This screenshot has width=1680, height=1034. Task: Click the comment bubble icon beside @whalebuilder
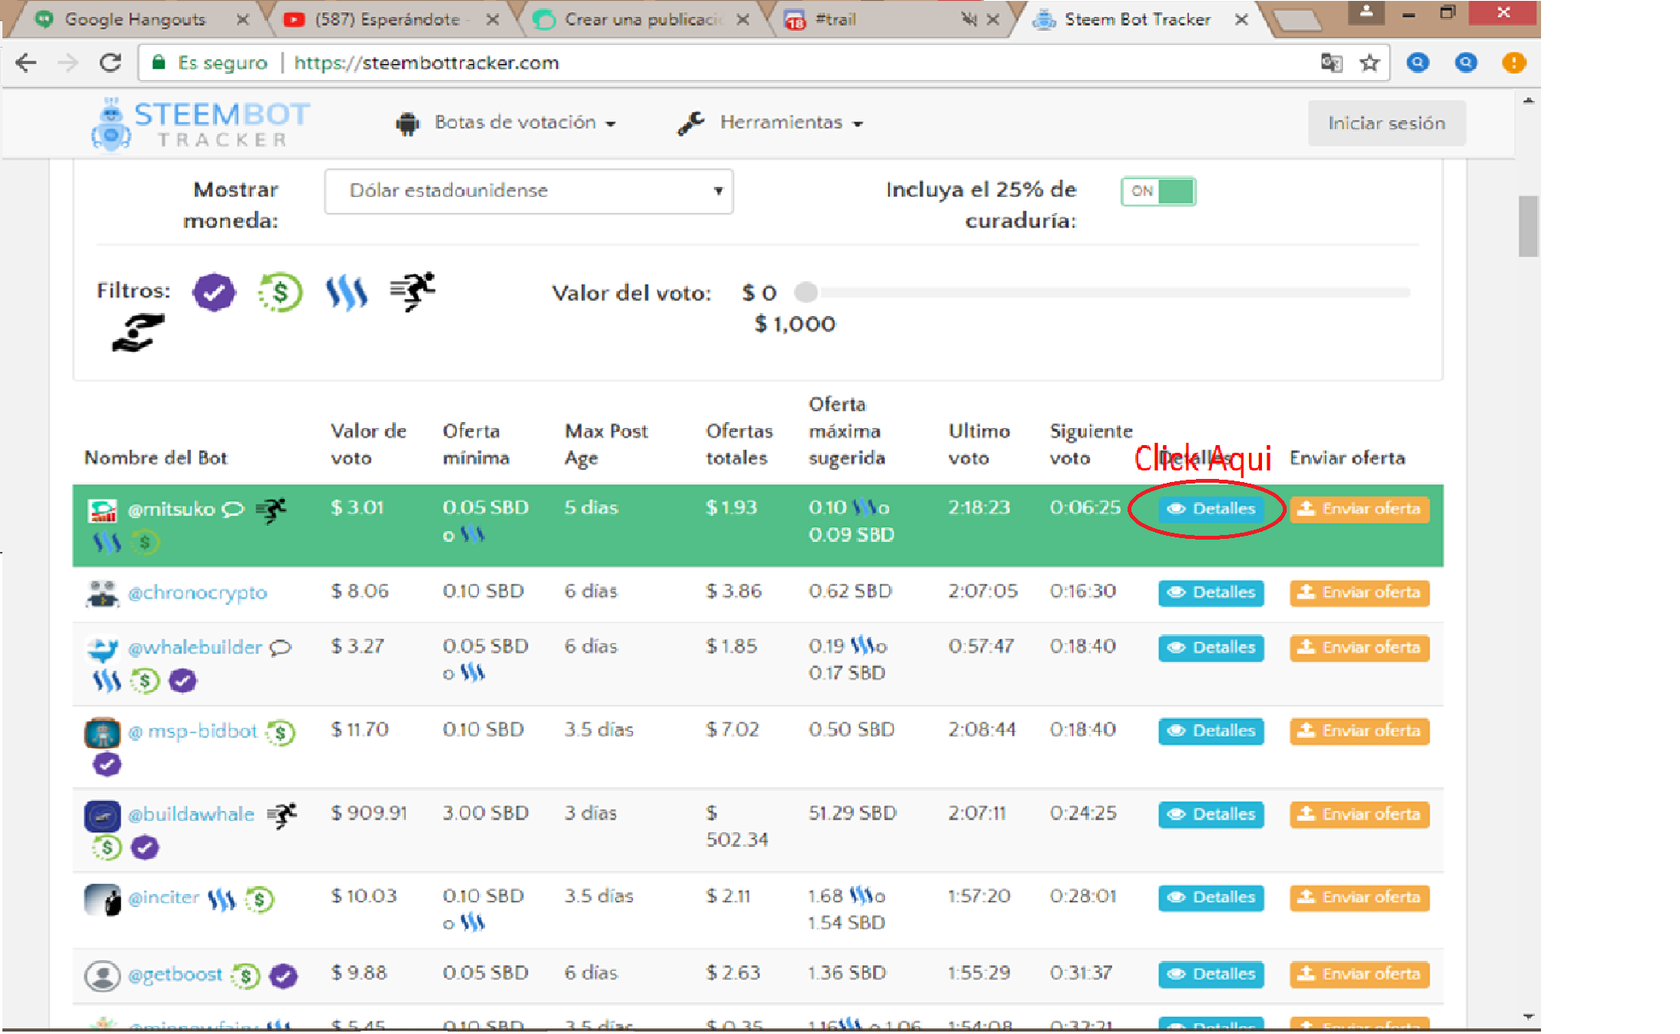click(281, 648)
